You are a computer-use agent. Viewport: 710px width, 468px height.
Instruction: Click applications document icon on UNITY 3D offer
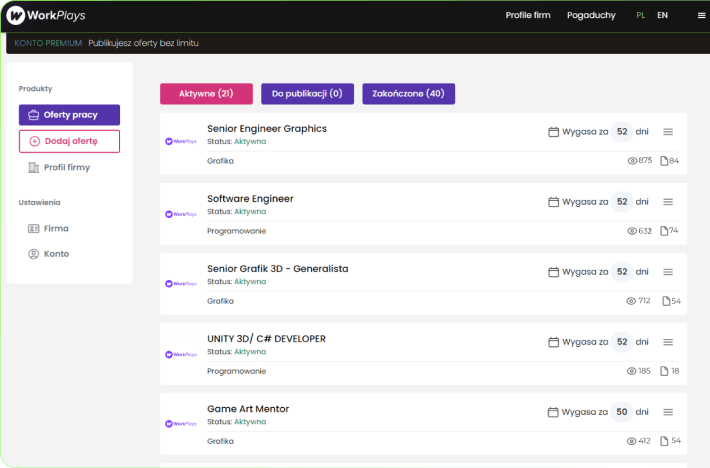coord(664,371)
